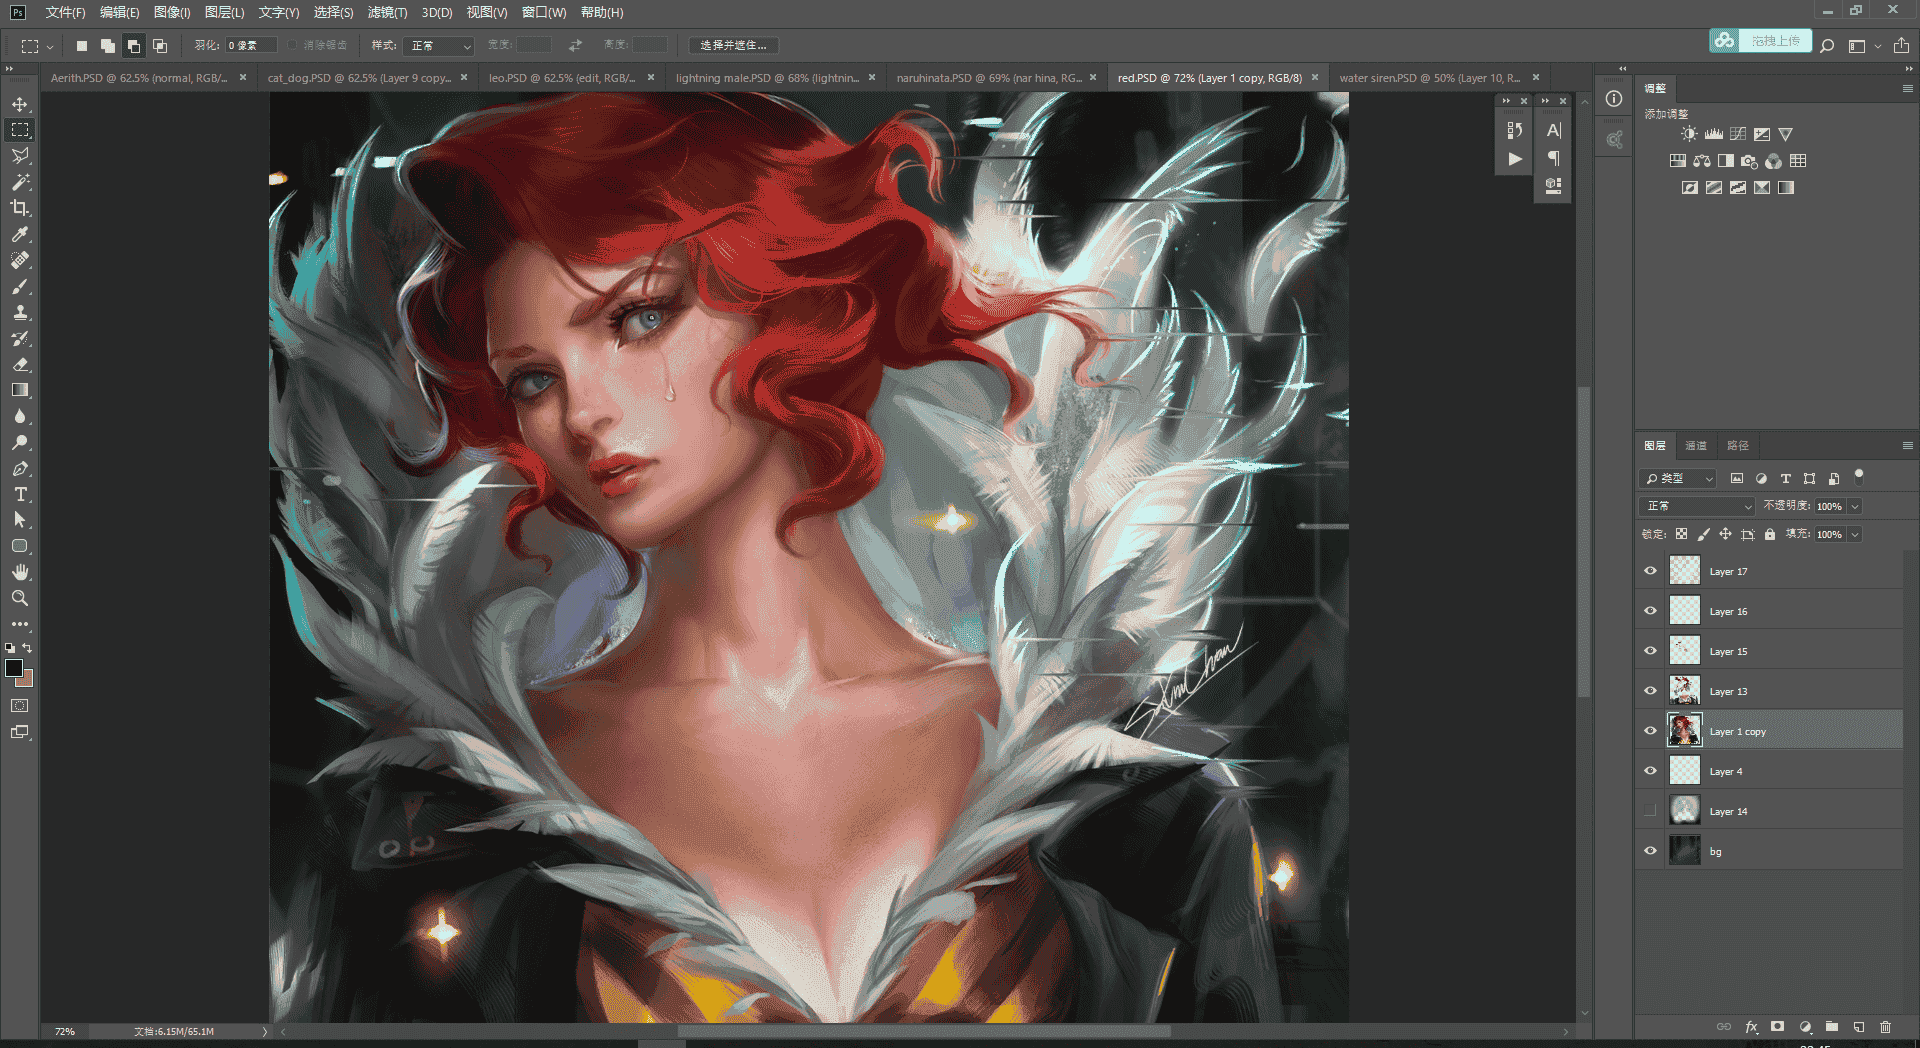Image resolution: width=1920 pixels, height=1048 pixels.
Task: Select the Clone Stamp tool
Action: tap(20, 312)
